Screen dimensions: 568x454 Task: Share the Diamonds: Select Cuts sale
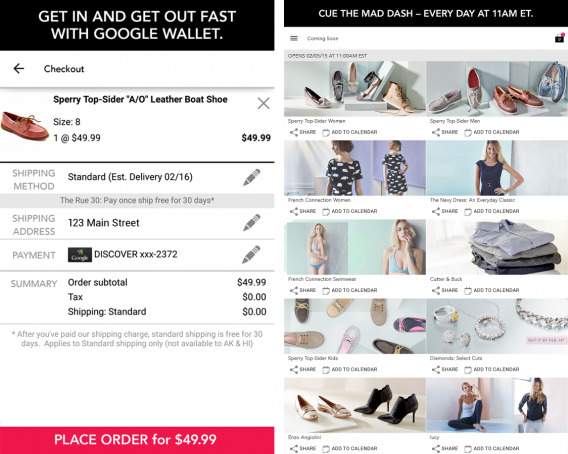[445, 369]
